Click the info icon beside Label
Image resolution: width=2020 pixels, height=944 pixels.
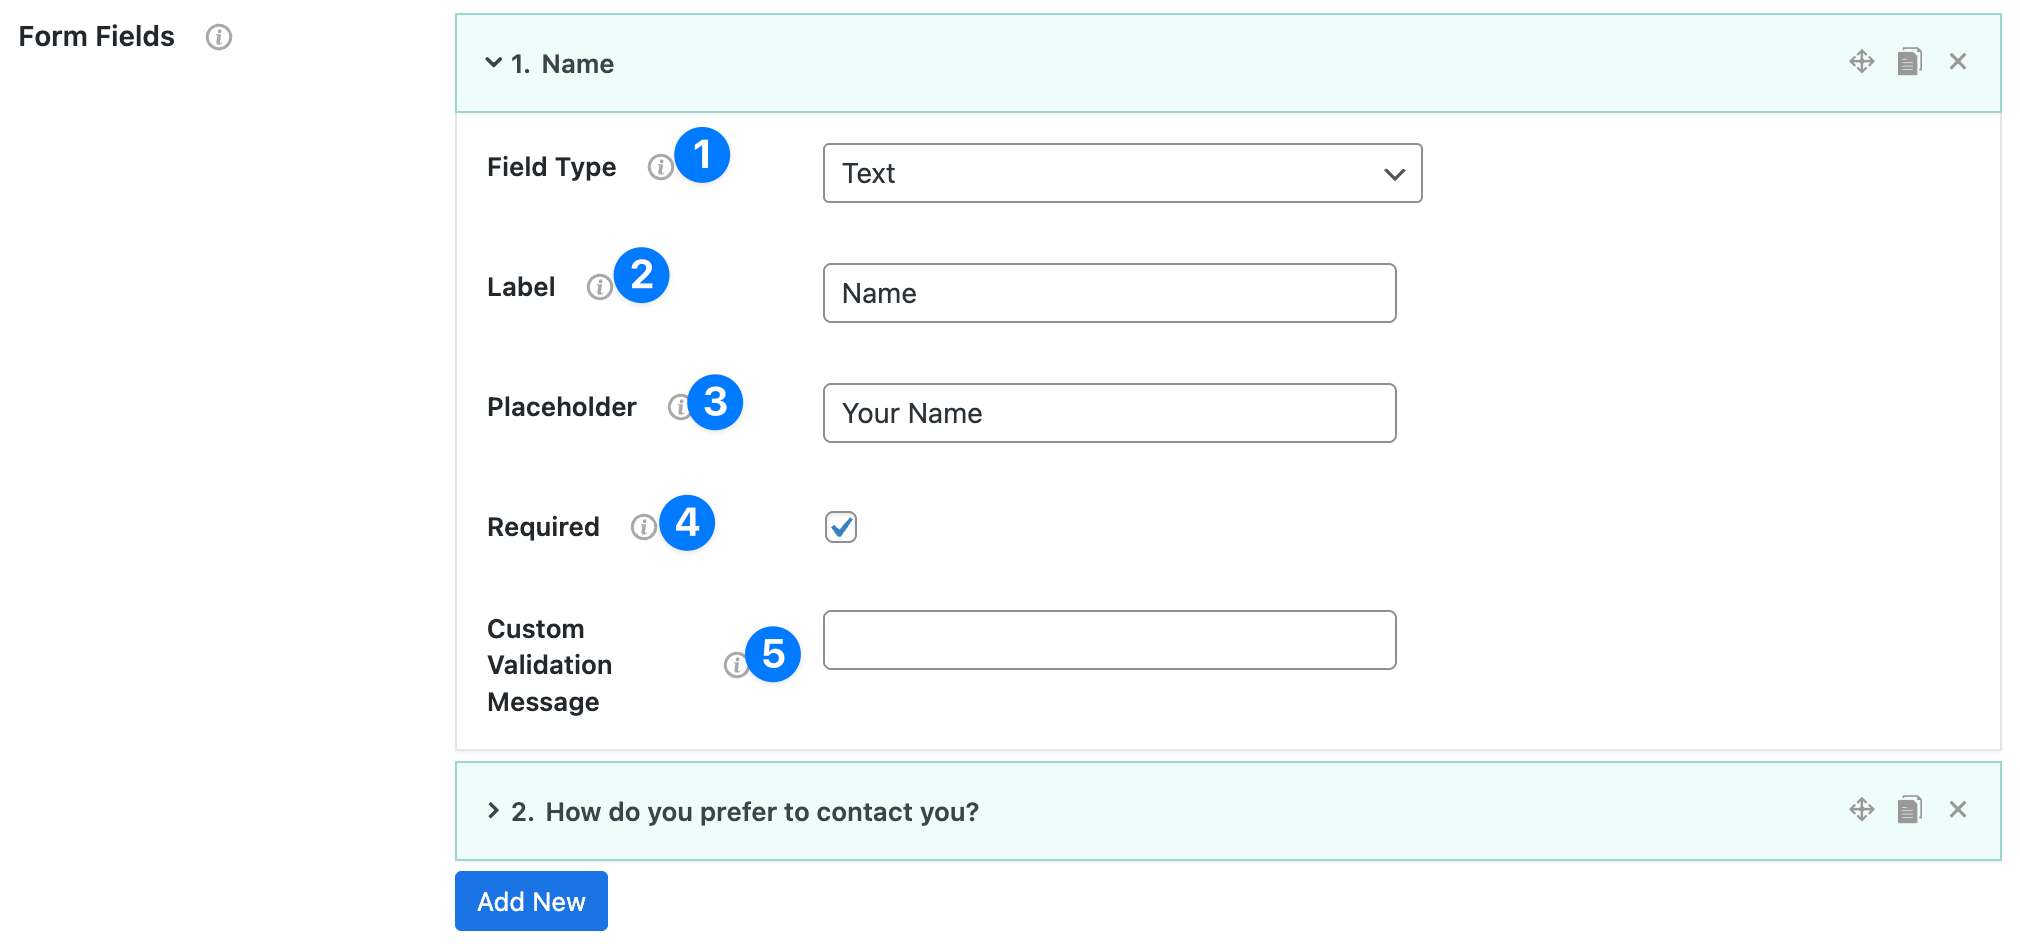pos(598,287)
